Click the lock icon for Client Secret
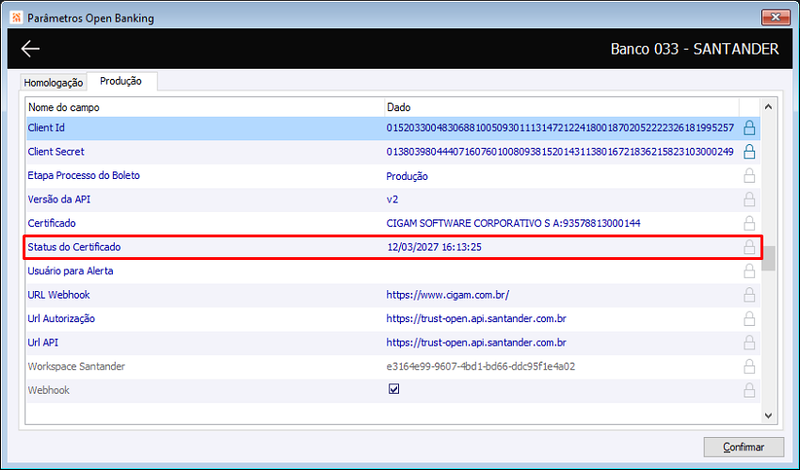The image size is (800, 470). (749, 152)
